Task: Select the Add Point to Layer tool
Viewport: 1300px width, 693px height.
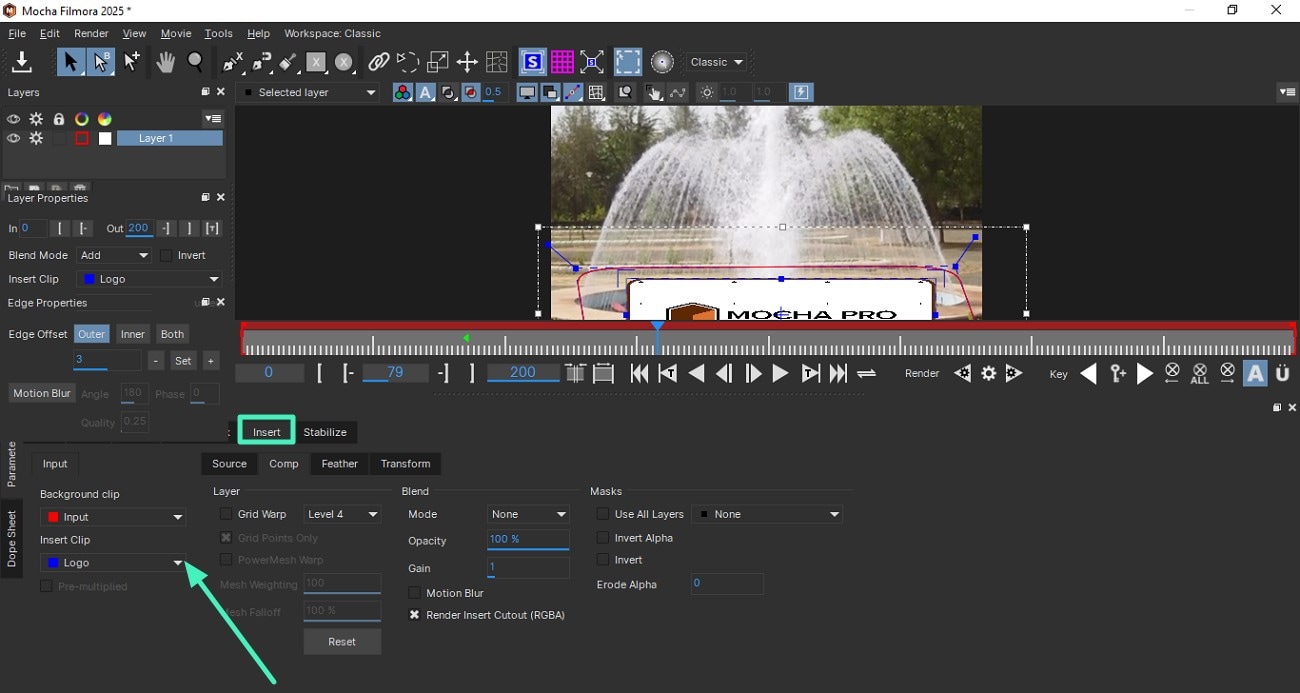Action: coord(131,61)
